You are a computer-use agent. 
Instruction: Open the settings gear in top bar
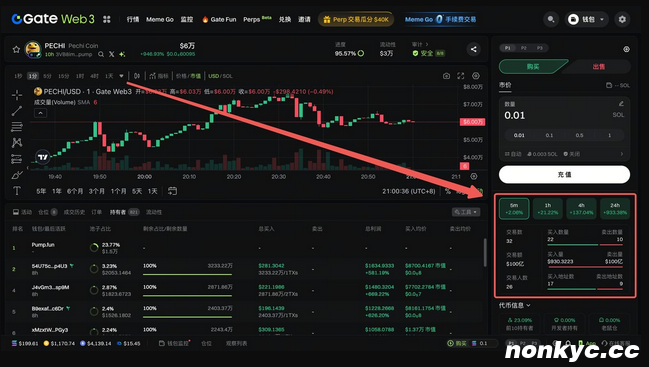(622, 19)
